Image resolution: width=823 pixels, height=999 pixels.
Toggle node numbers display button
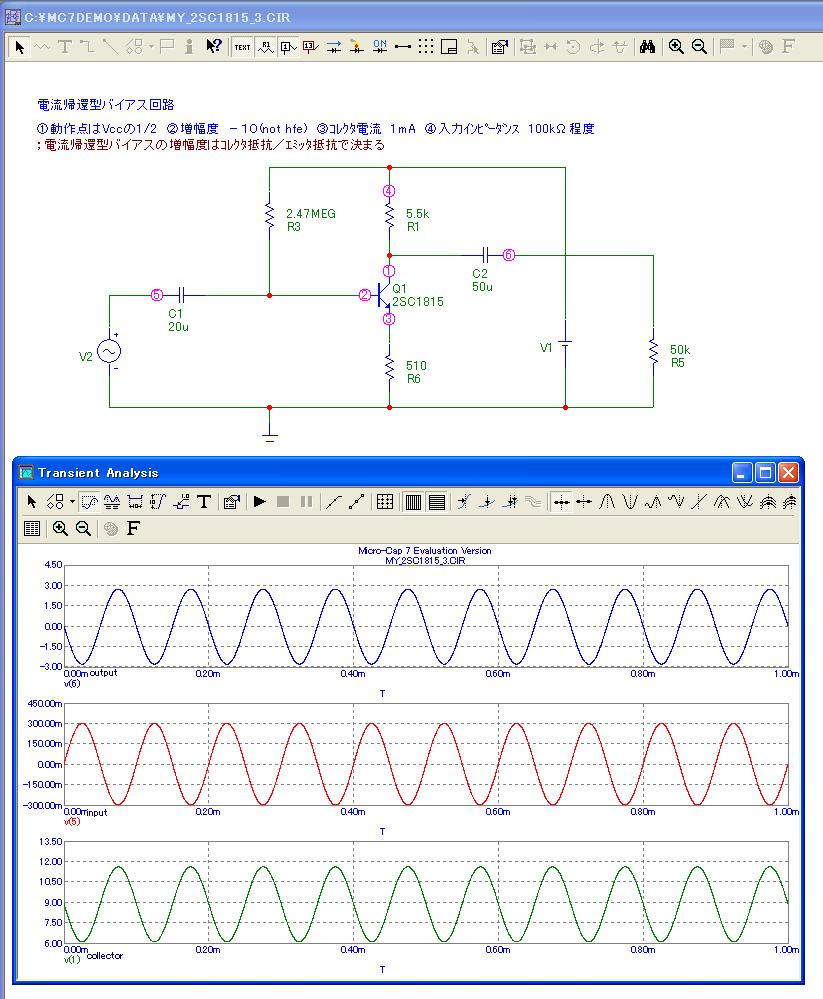(x=288, y=46)
